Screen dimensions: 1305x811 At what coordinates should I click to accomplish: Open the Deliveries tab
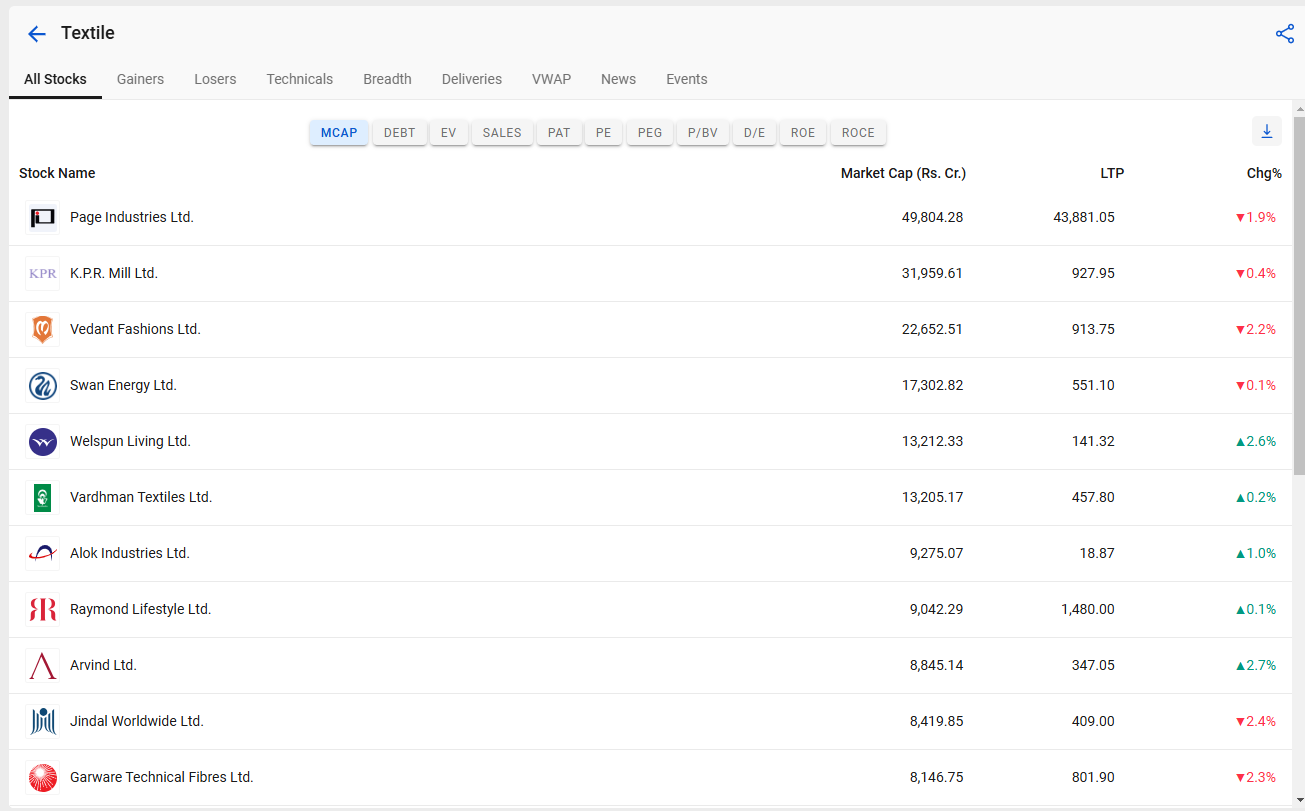click(471, 79)
